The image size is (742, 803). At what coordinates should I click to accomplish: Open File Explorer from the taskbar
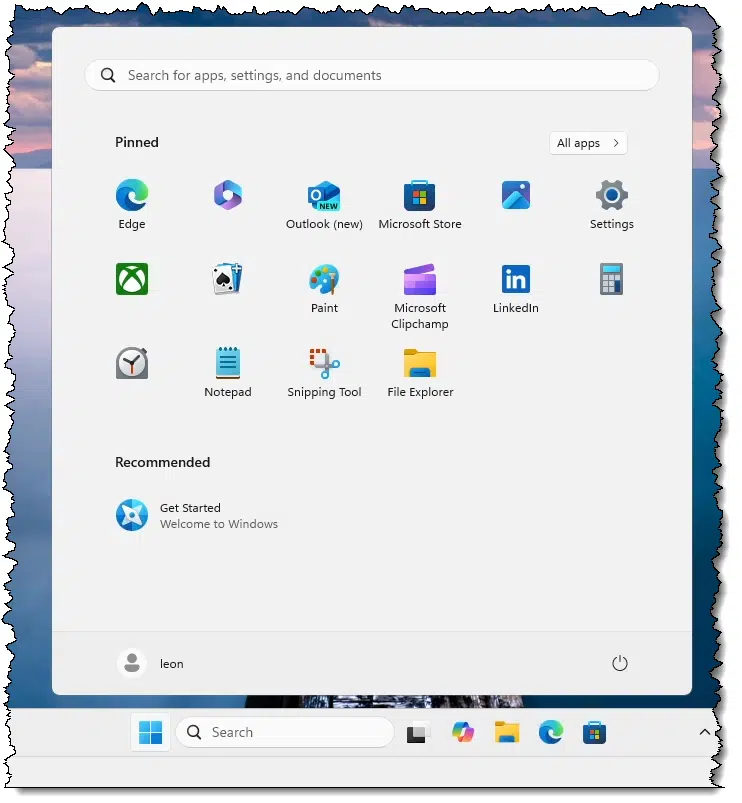pos(506,732)
